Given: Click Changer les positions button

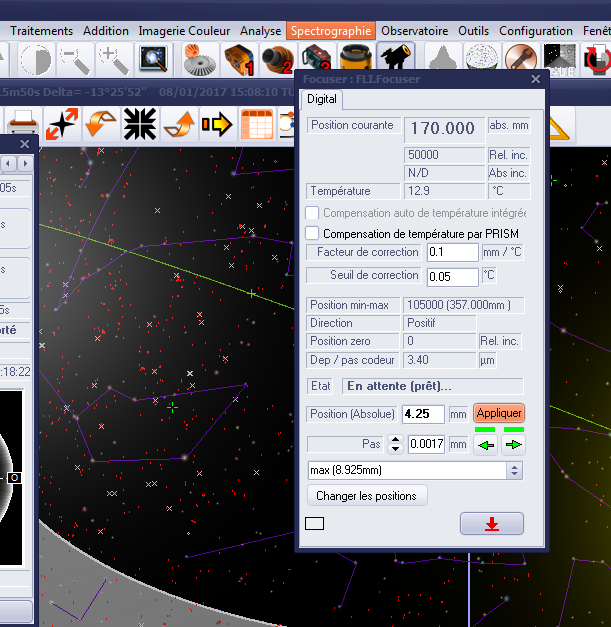Looking at the screenshot, I should pos(366,496).
